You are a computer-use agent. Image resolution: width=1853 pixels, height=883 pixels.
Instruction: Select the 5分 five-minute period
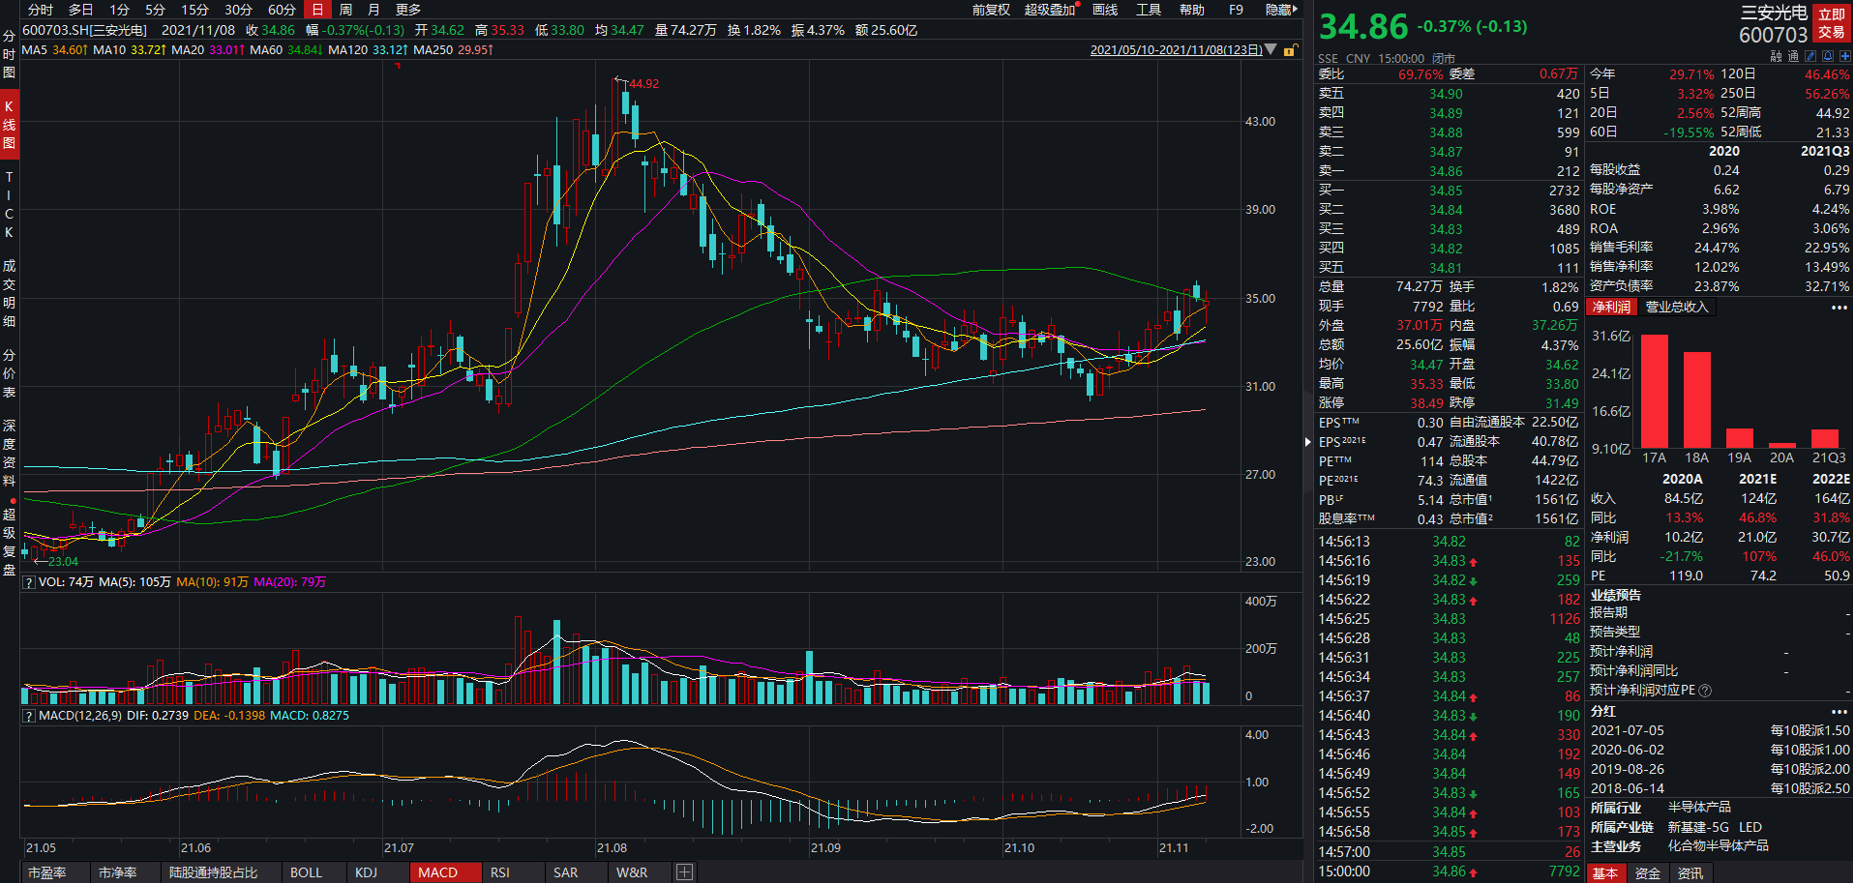click(x=154, y=9)
